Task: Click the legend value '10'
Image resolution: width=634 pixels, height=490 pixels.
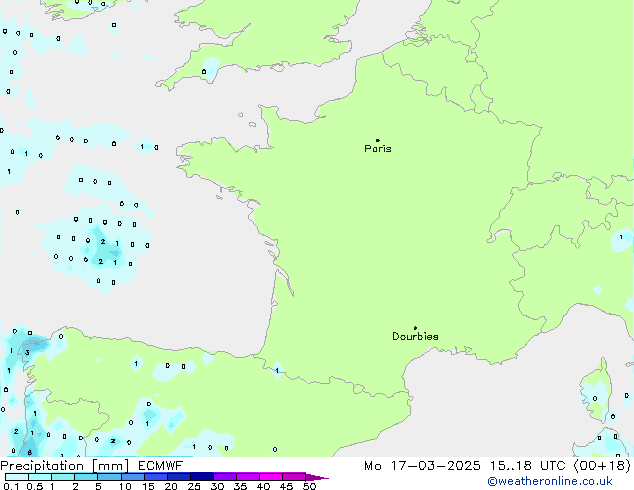Action: [x=125, y=486]
